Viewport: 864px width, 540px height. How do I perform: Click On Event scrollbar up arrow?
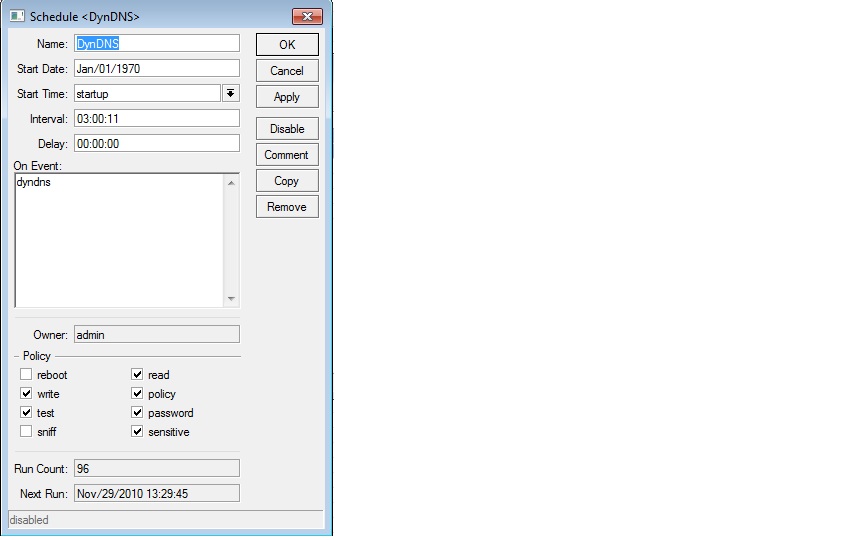pyautogui.click(x=231, y=183)
